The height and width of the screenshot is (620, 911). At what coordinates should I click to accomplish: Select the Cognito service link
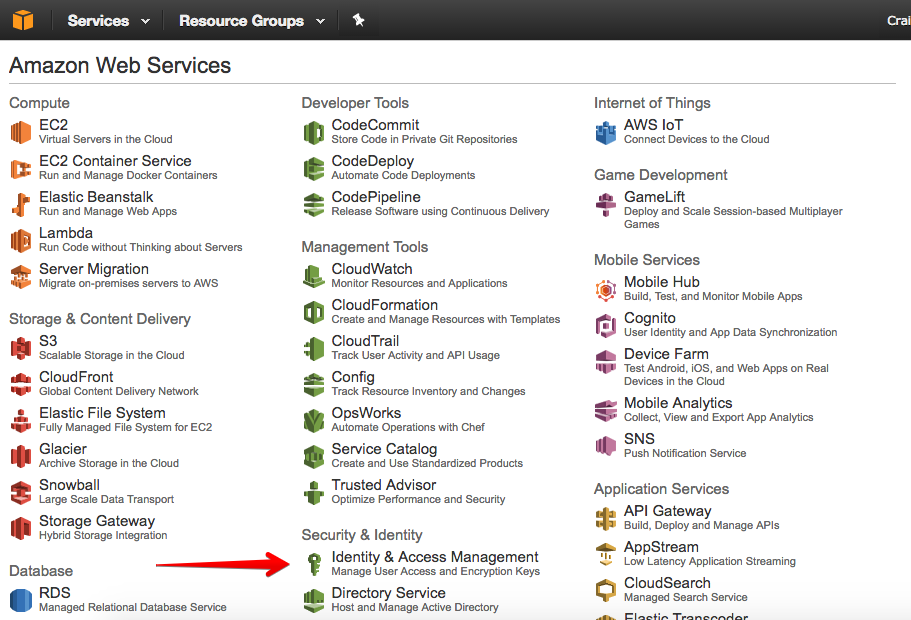coord(650,318)
